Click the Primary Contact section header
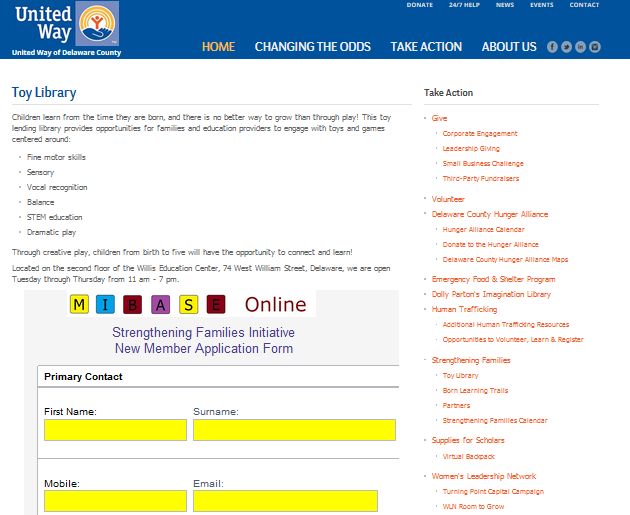Image resolution: width=630 pixels, height=515 pixels. [x=83, y=377]
